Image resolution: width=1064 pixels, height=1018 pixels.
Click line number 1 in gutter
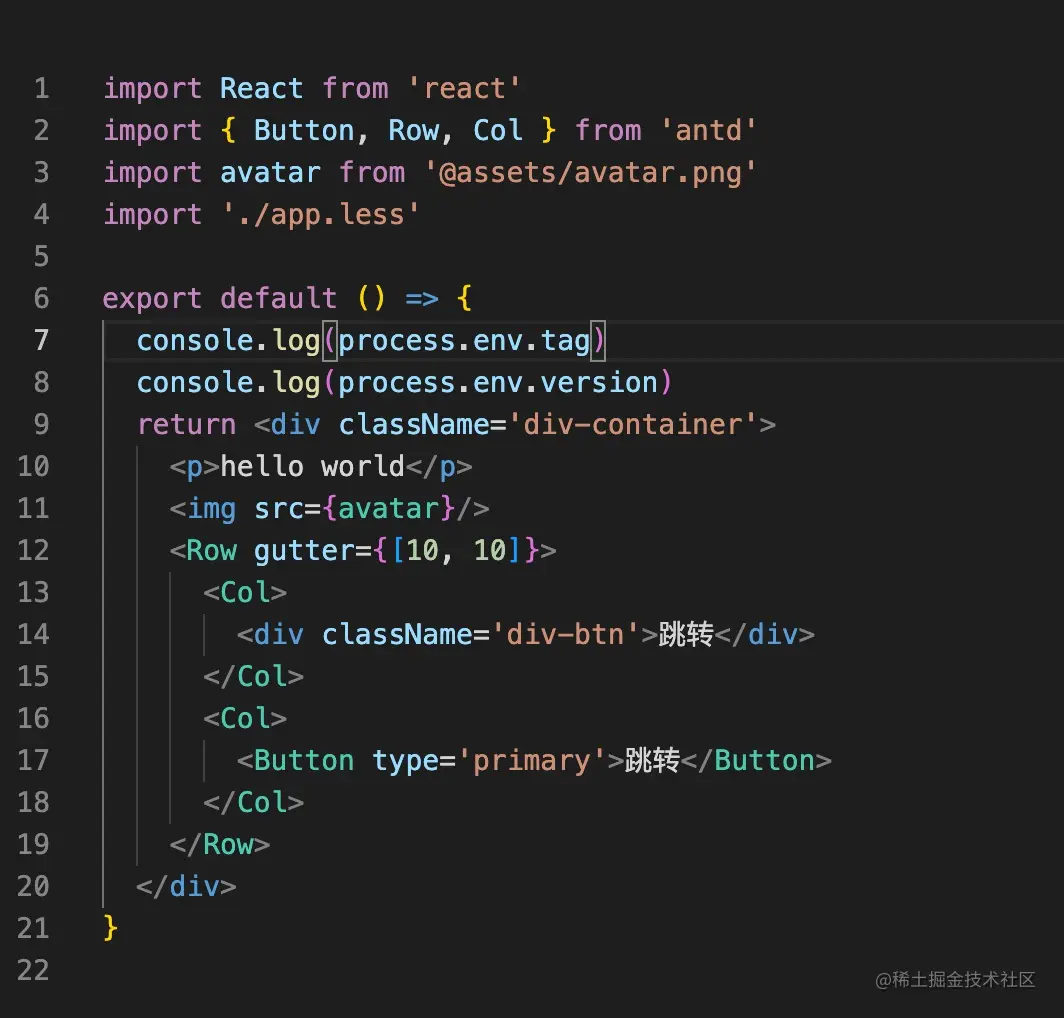[41, 88]
